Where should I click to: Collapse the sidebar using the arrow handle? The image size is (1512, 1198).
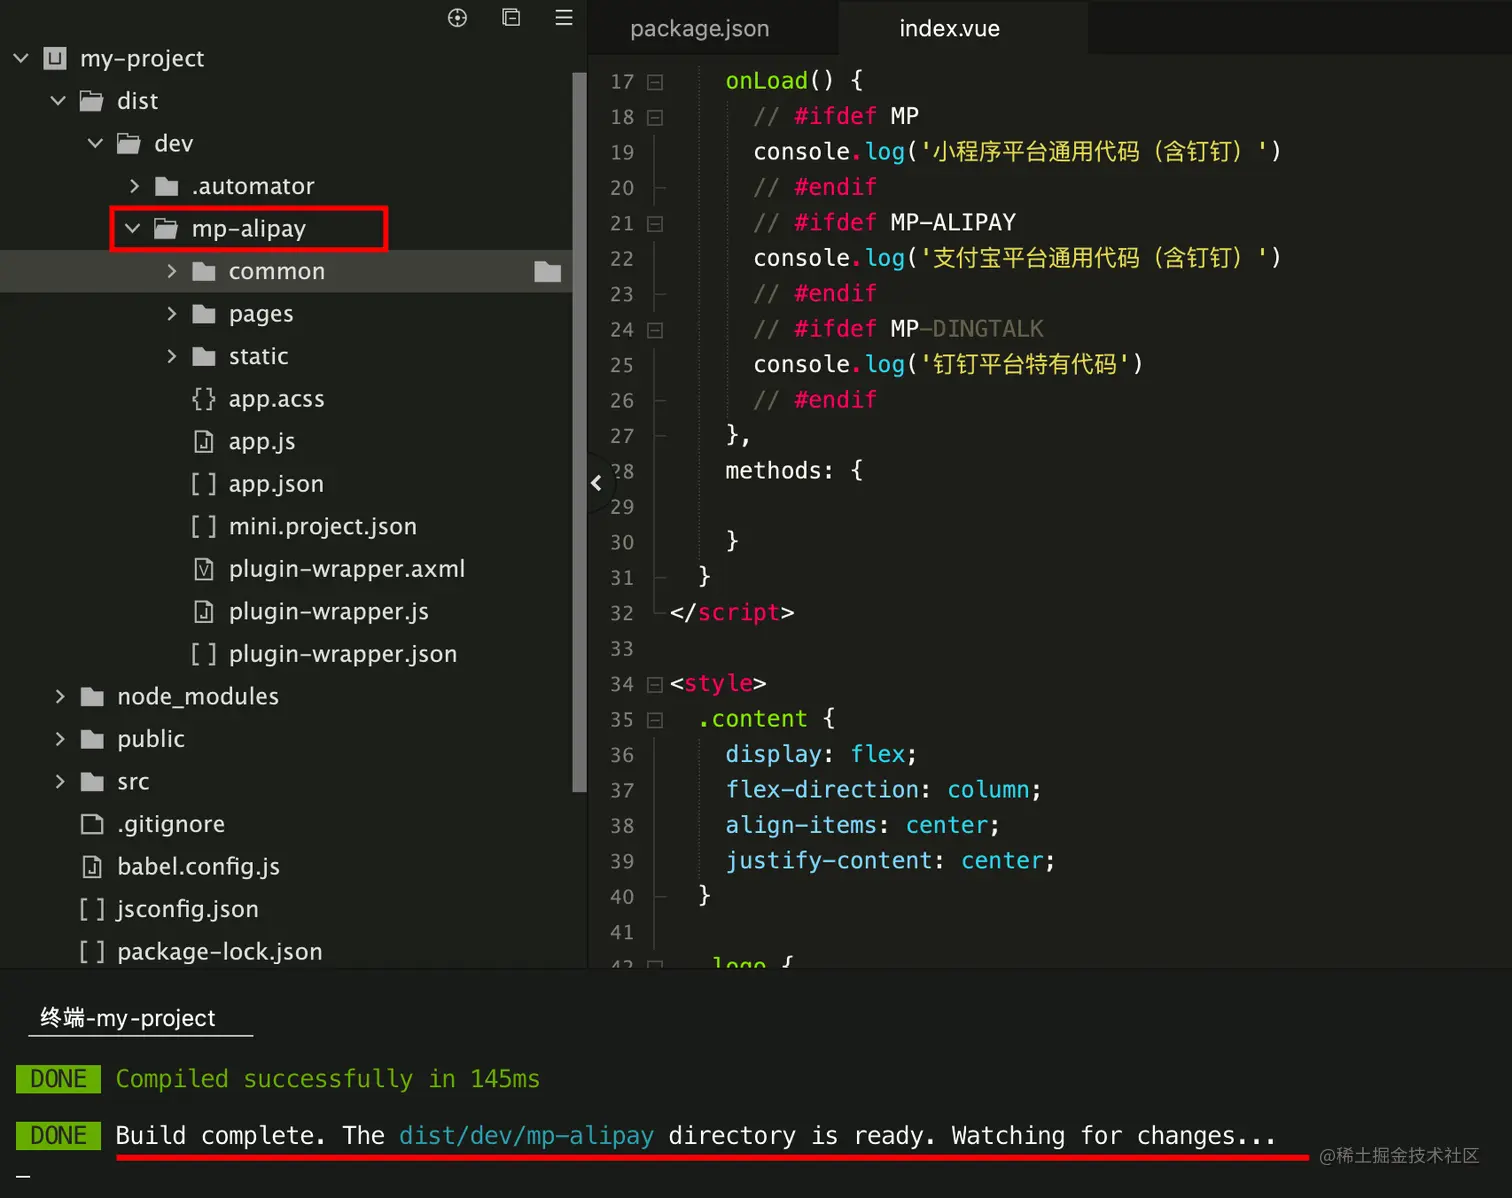(596, 483)
